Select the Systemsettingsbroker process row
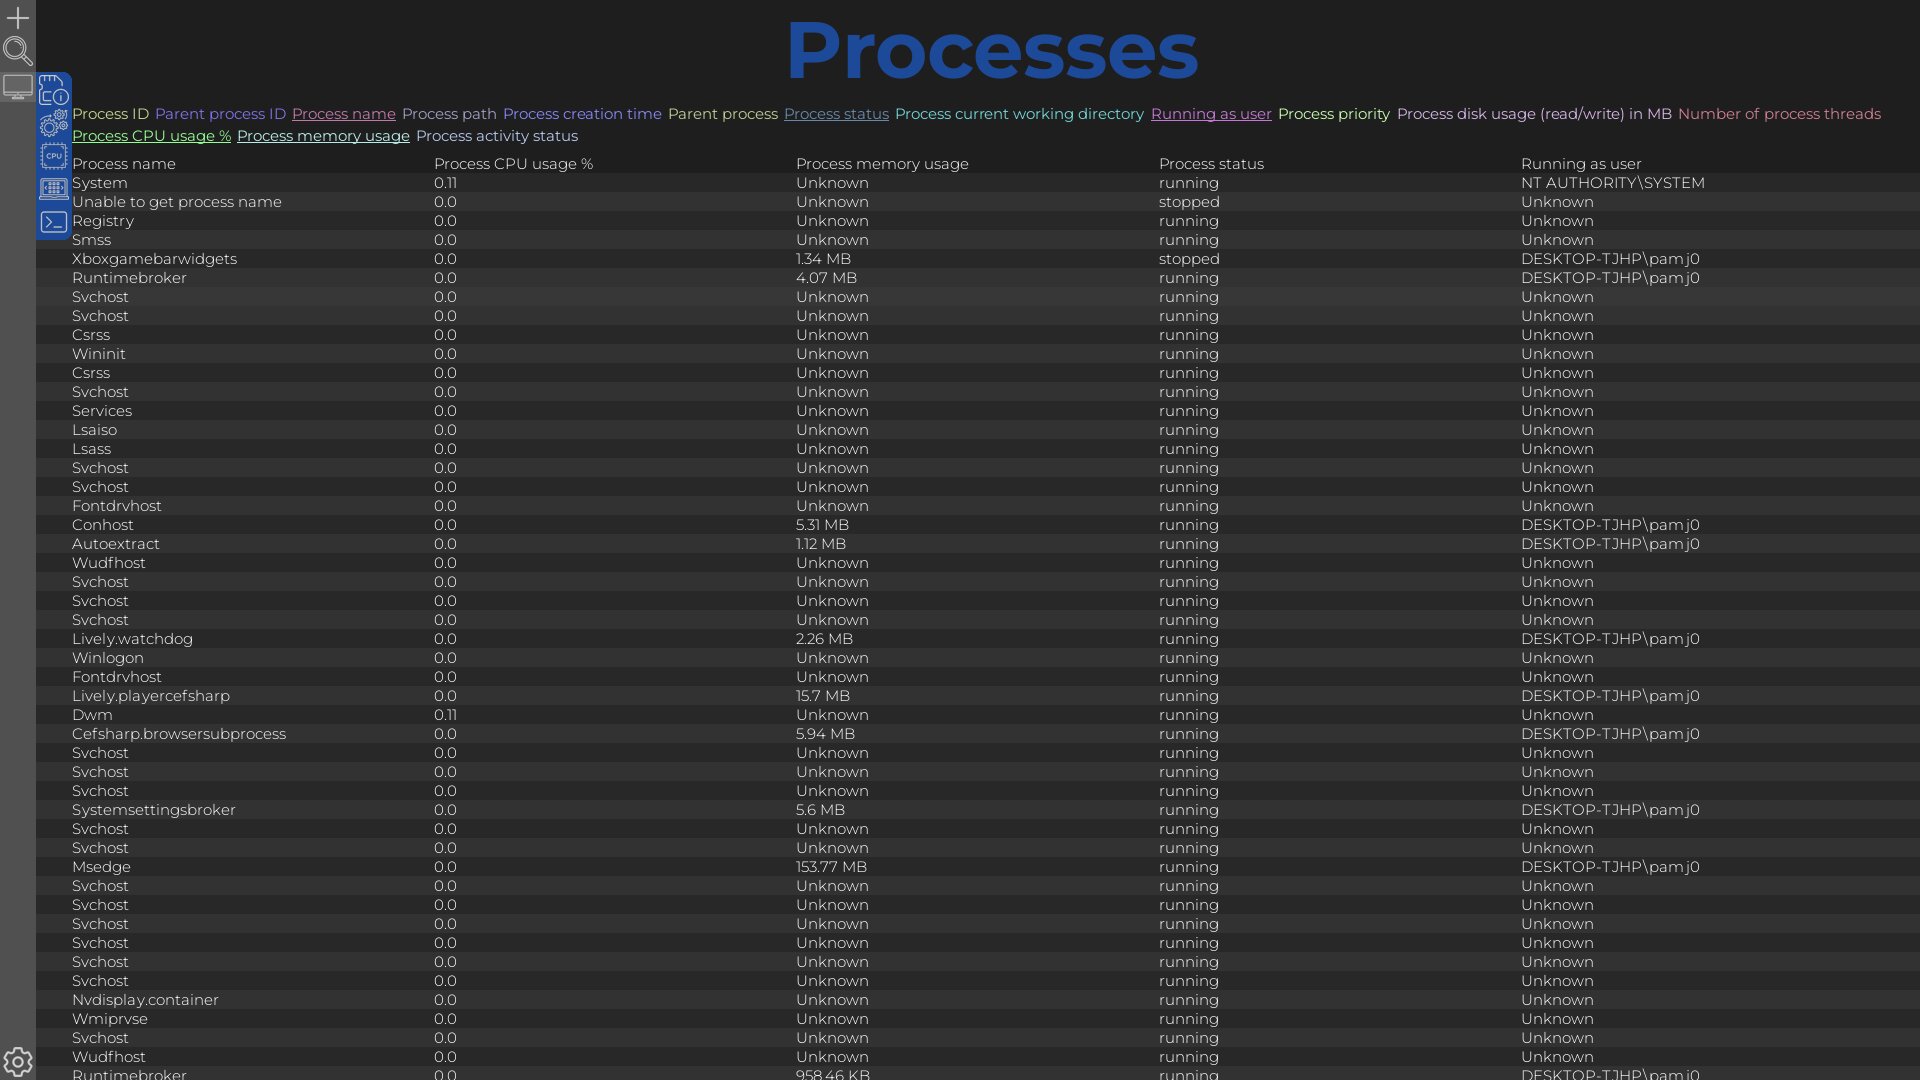This screenshot has width=1920, height=1080. [978, 810]
